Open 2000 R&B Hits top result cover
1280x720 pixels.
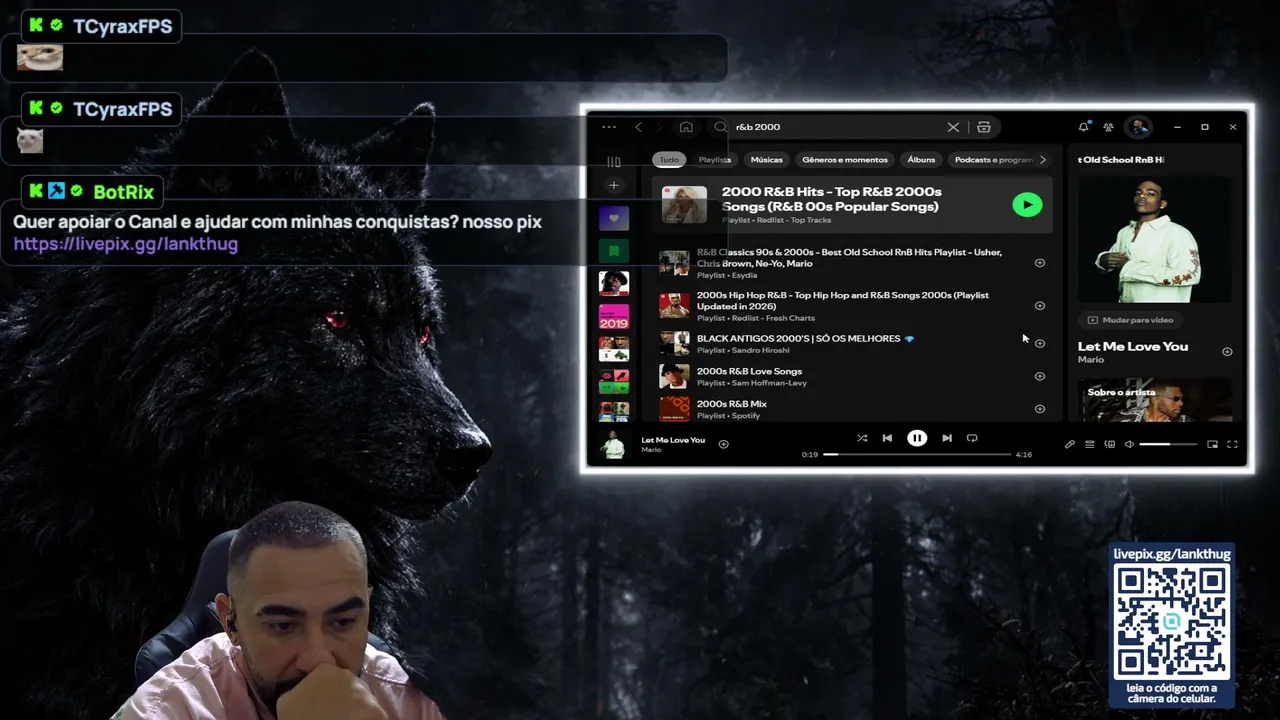684,205
